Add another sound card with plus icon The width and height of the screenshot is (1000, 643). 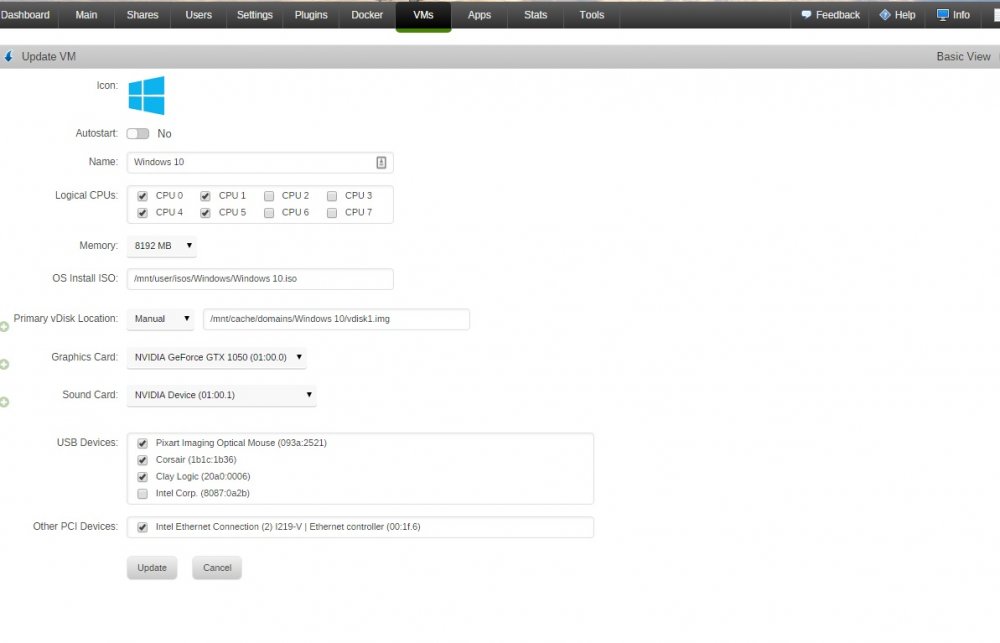4,402
